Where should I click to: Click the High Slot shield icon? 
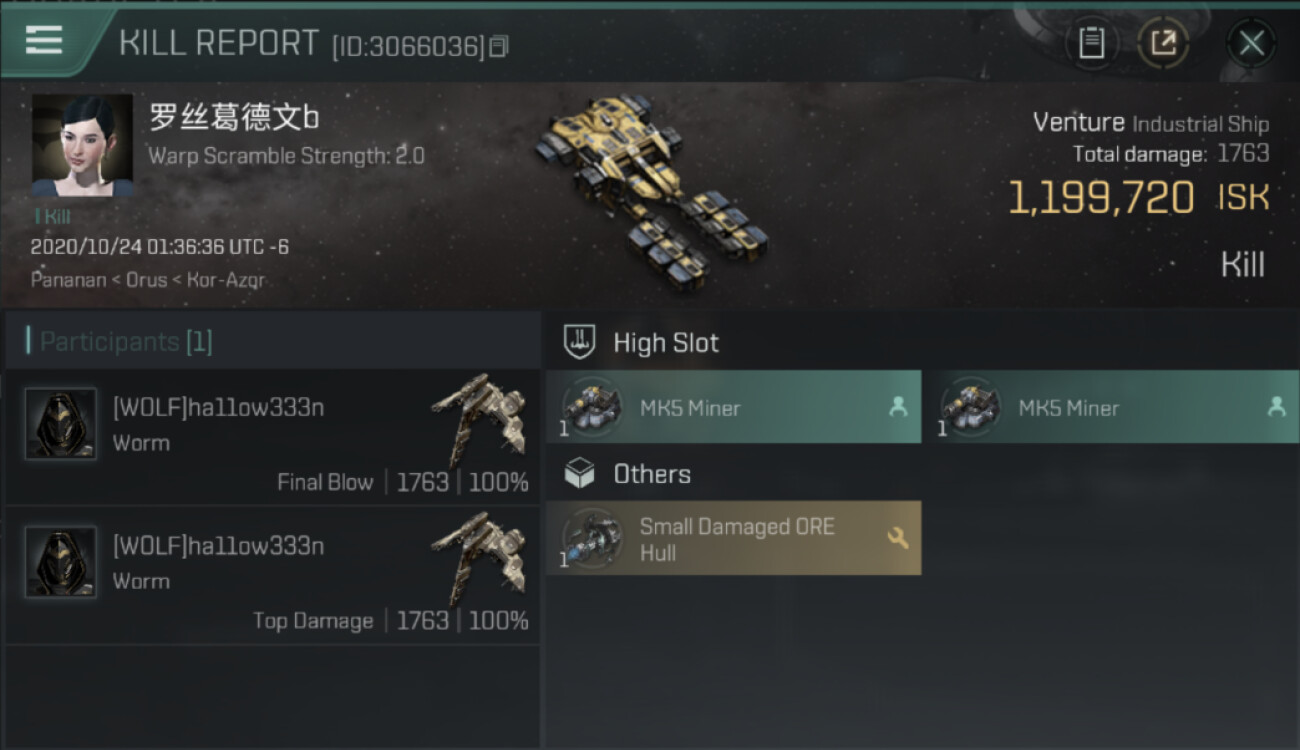[x=580, y=342]
